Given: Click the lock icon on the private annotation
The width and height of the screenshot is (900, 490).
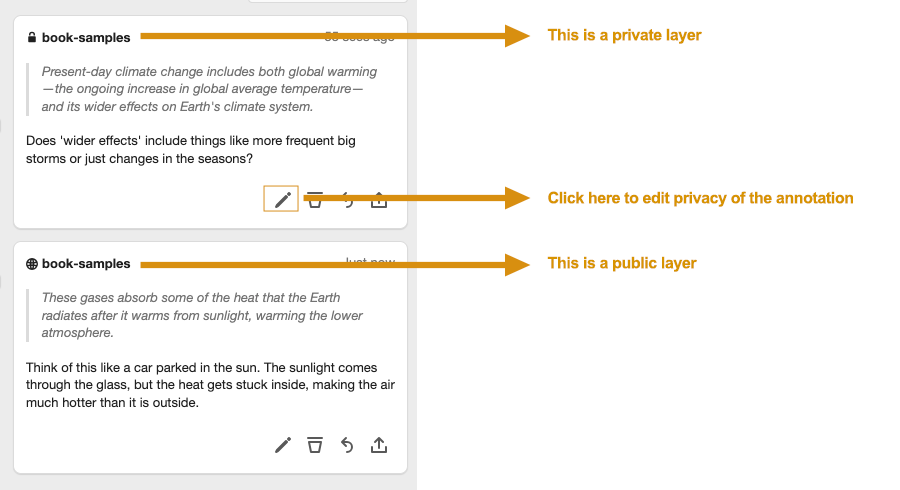Looking at the screenshot, I should 32,38.
